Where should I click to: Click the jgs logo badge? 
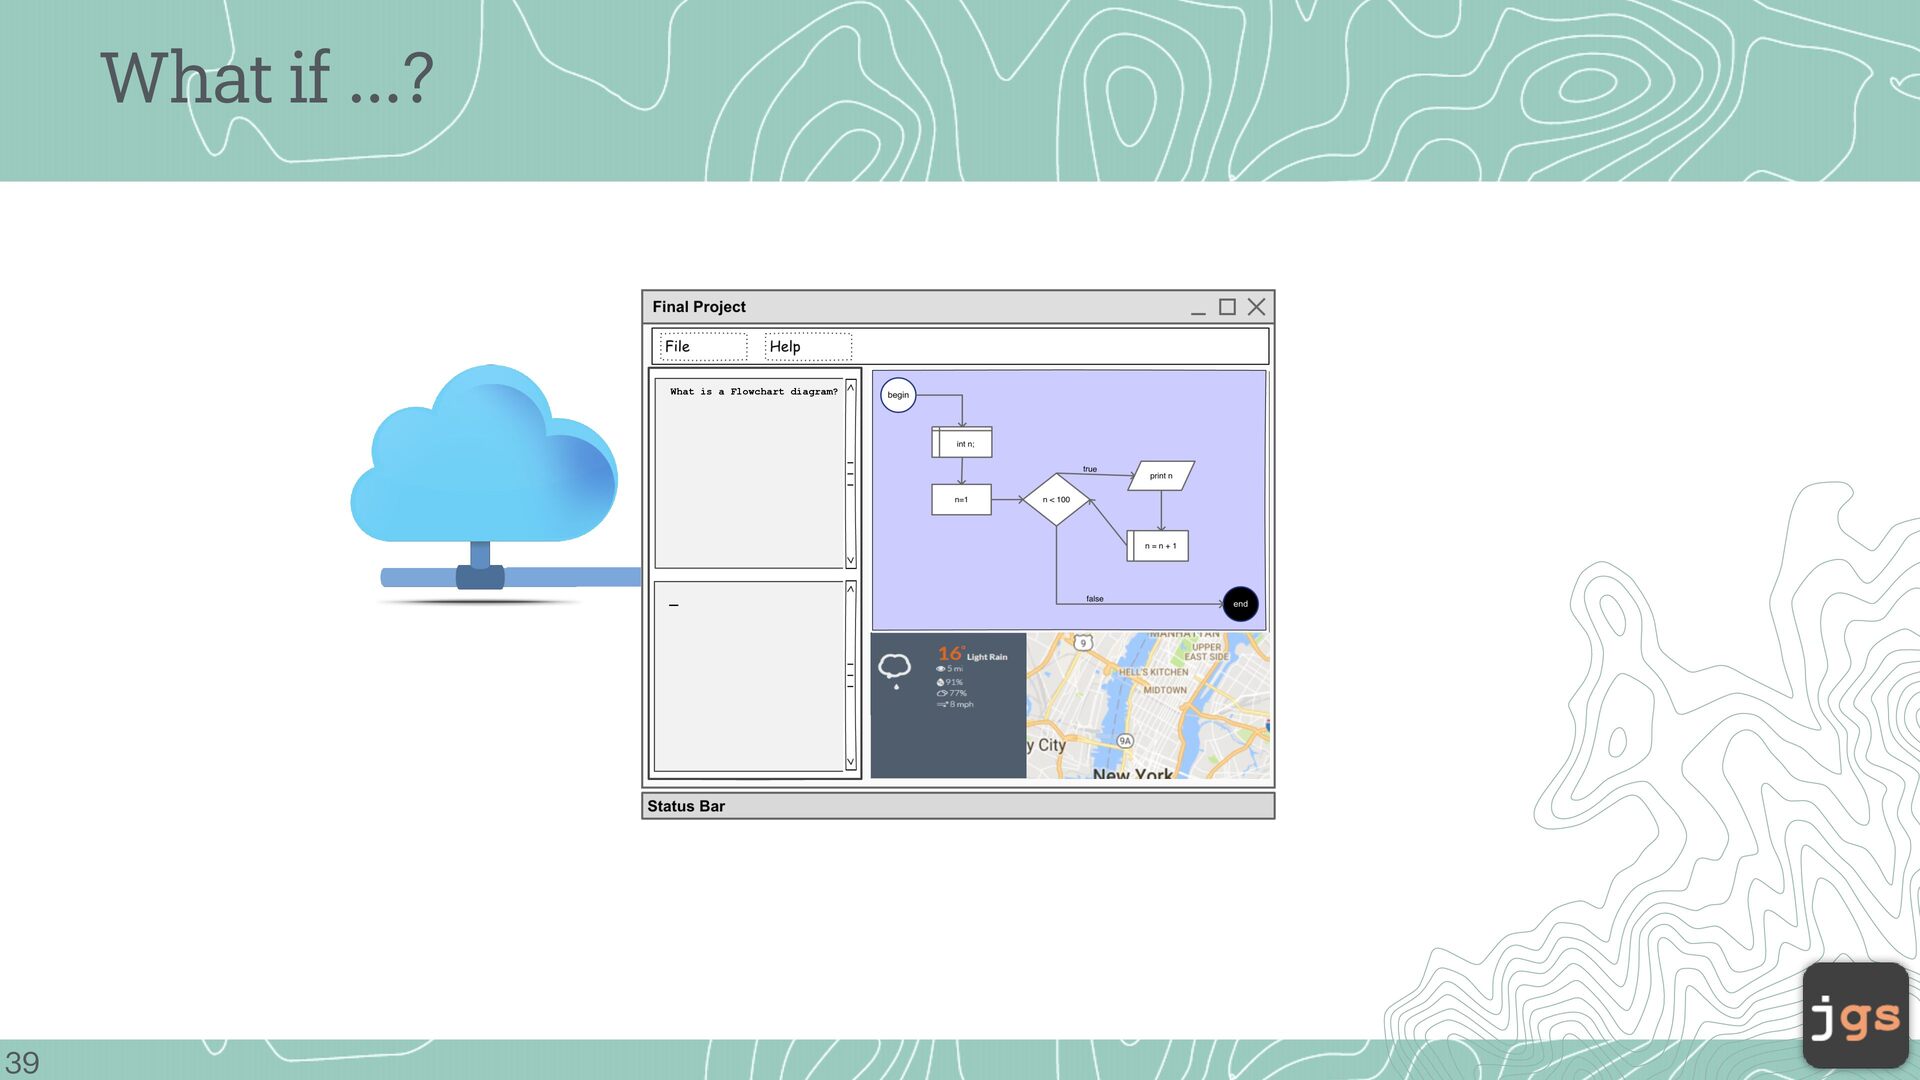(x=1855, y=1016)
